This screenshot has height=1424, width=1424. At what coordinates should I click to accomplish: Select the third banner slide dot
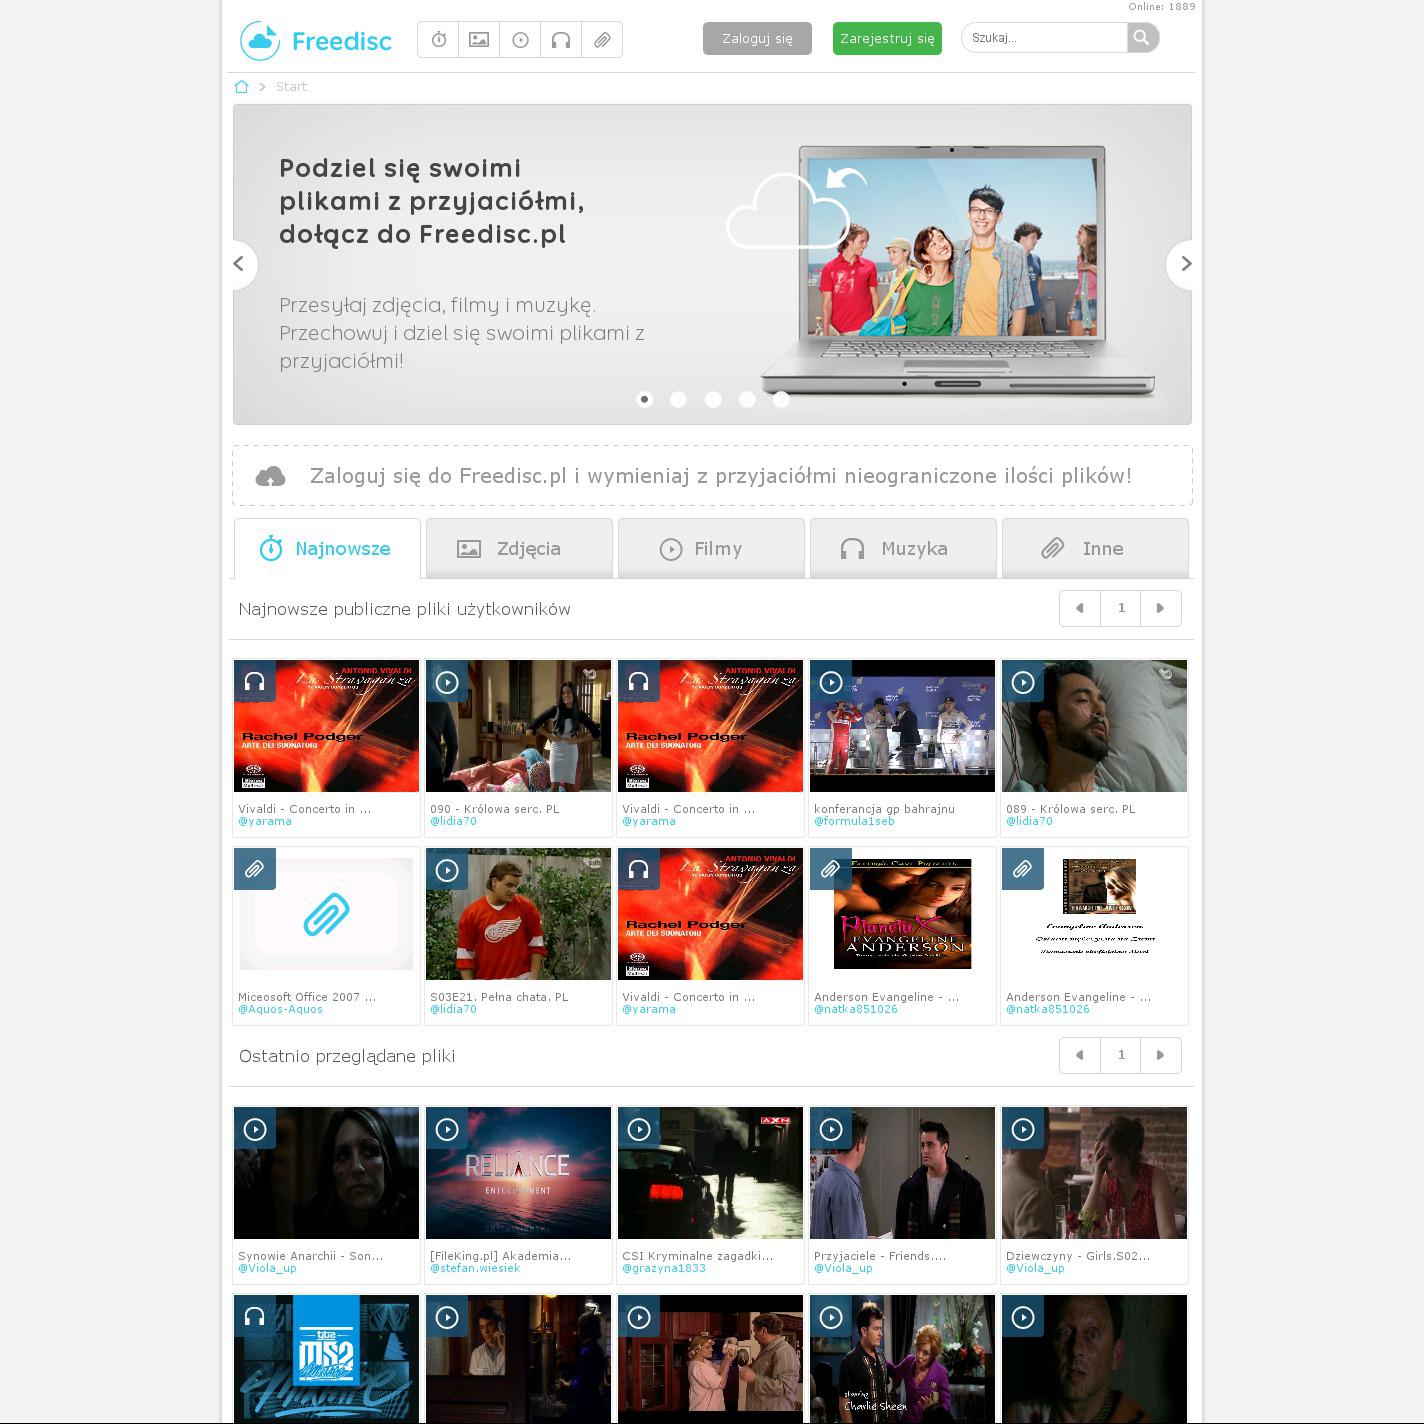point(713,400)
